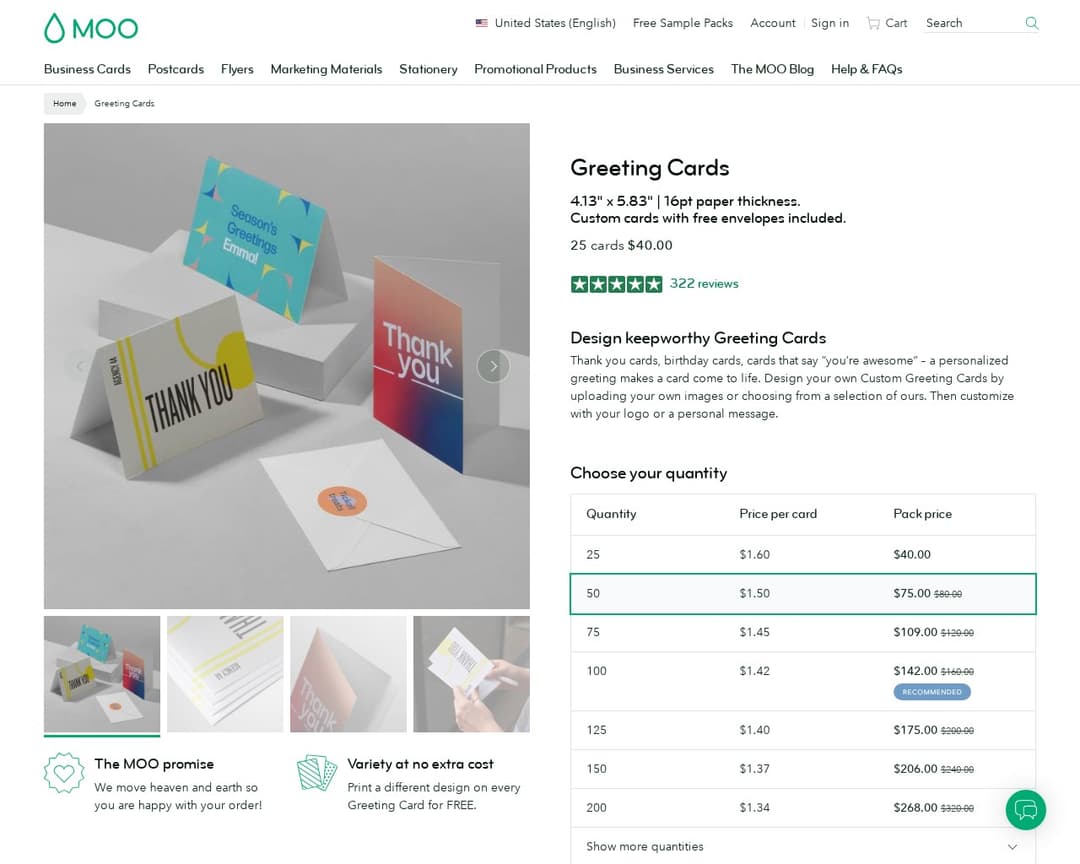
Task: Open the Promotional Products menu
Action: 535,69
